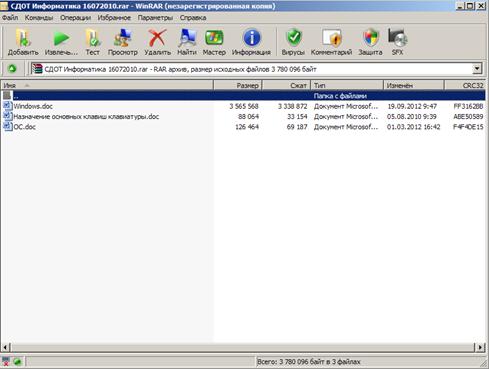The width and height of the screenshot is (489, 369).
Task: Click the packed size 33 154
Action: point(297,117)
